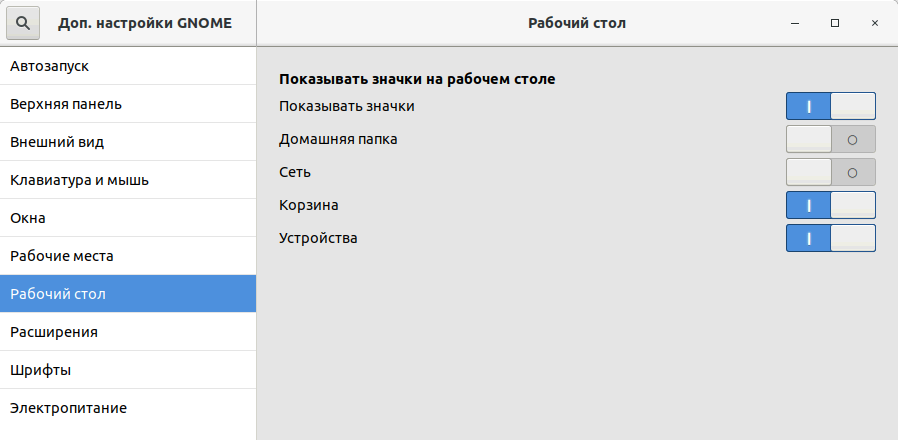The height and width of the screenshot is (440, 898).
Task: Open Клавиатура и мышь settings
Action: coord(128,180)
